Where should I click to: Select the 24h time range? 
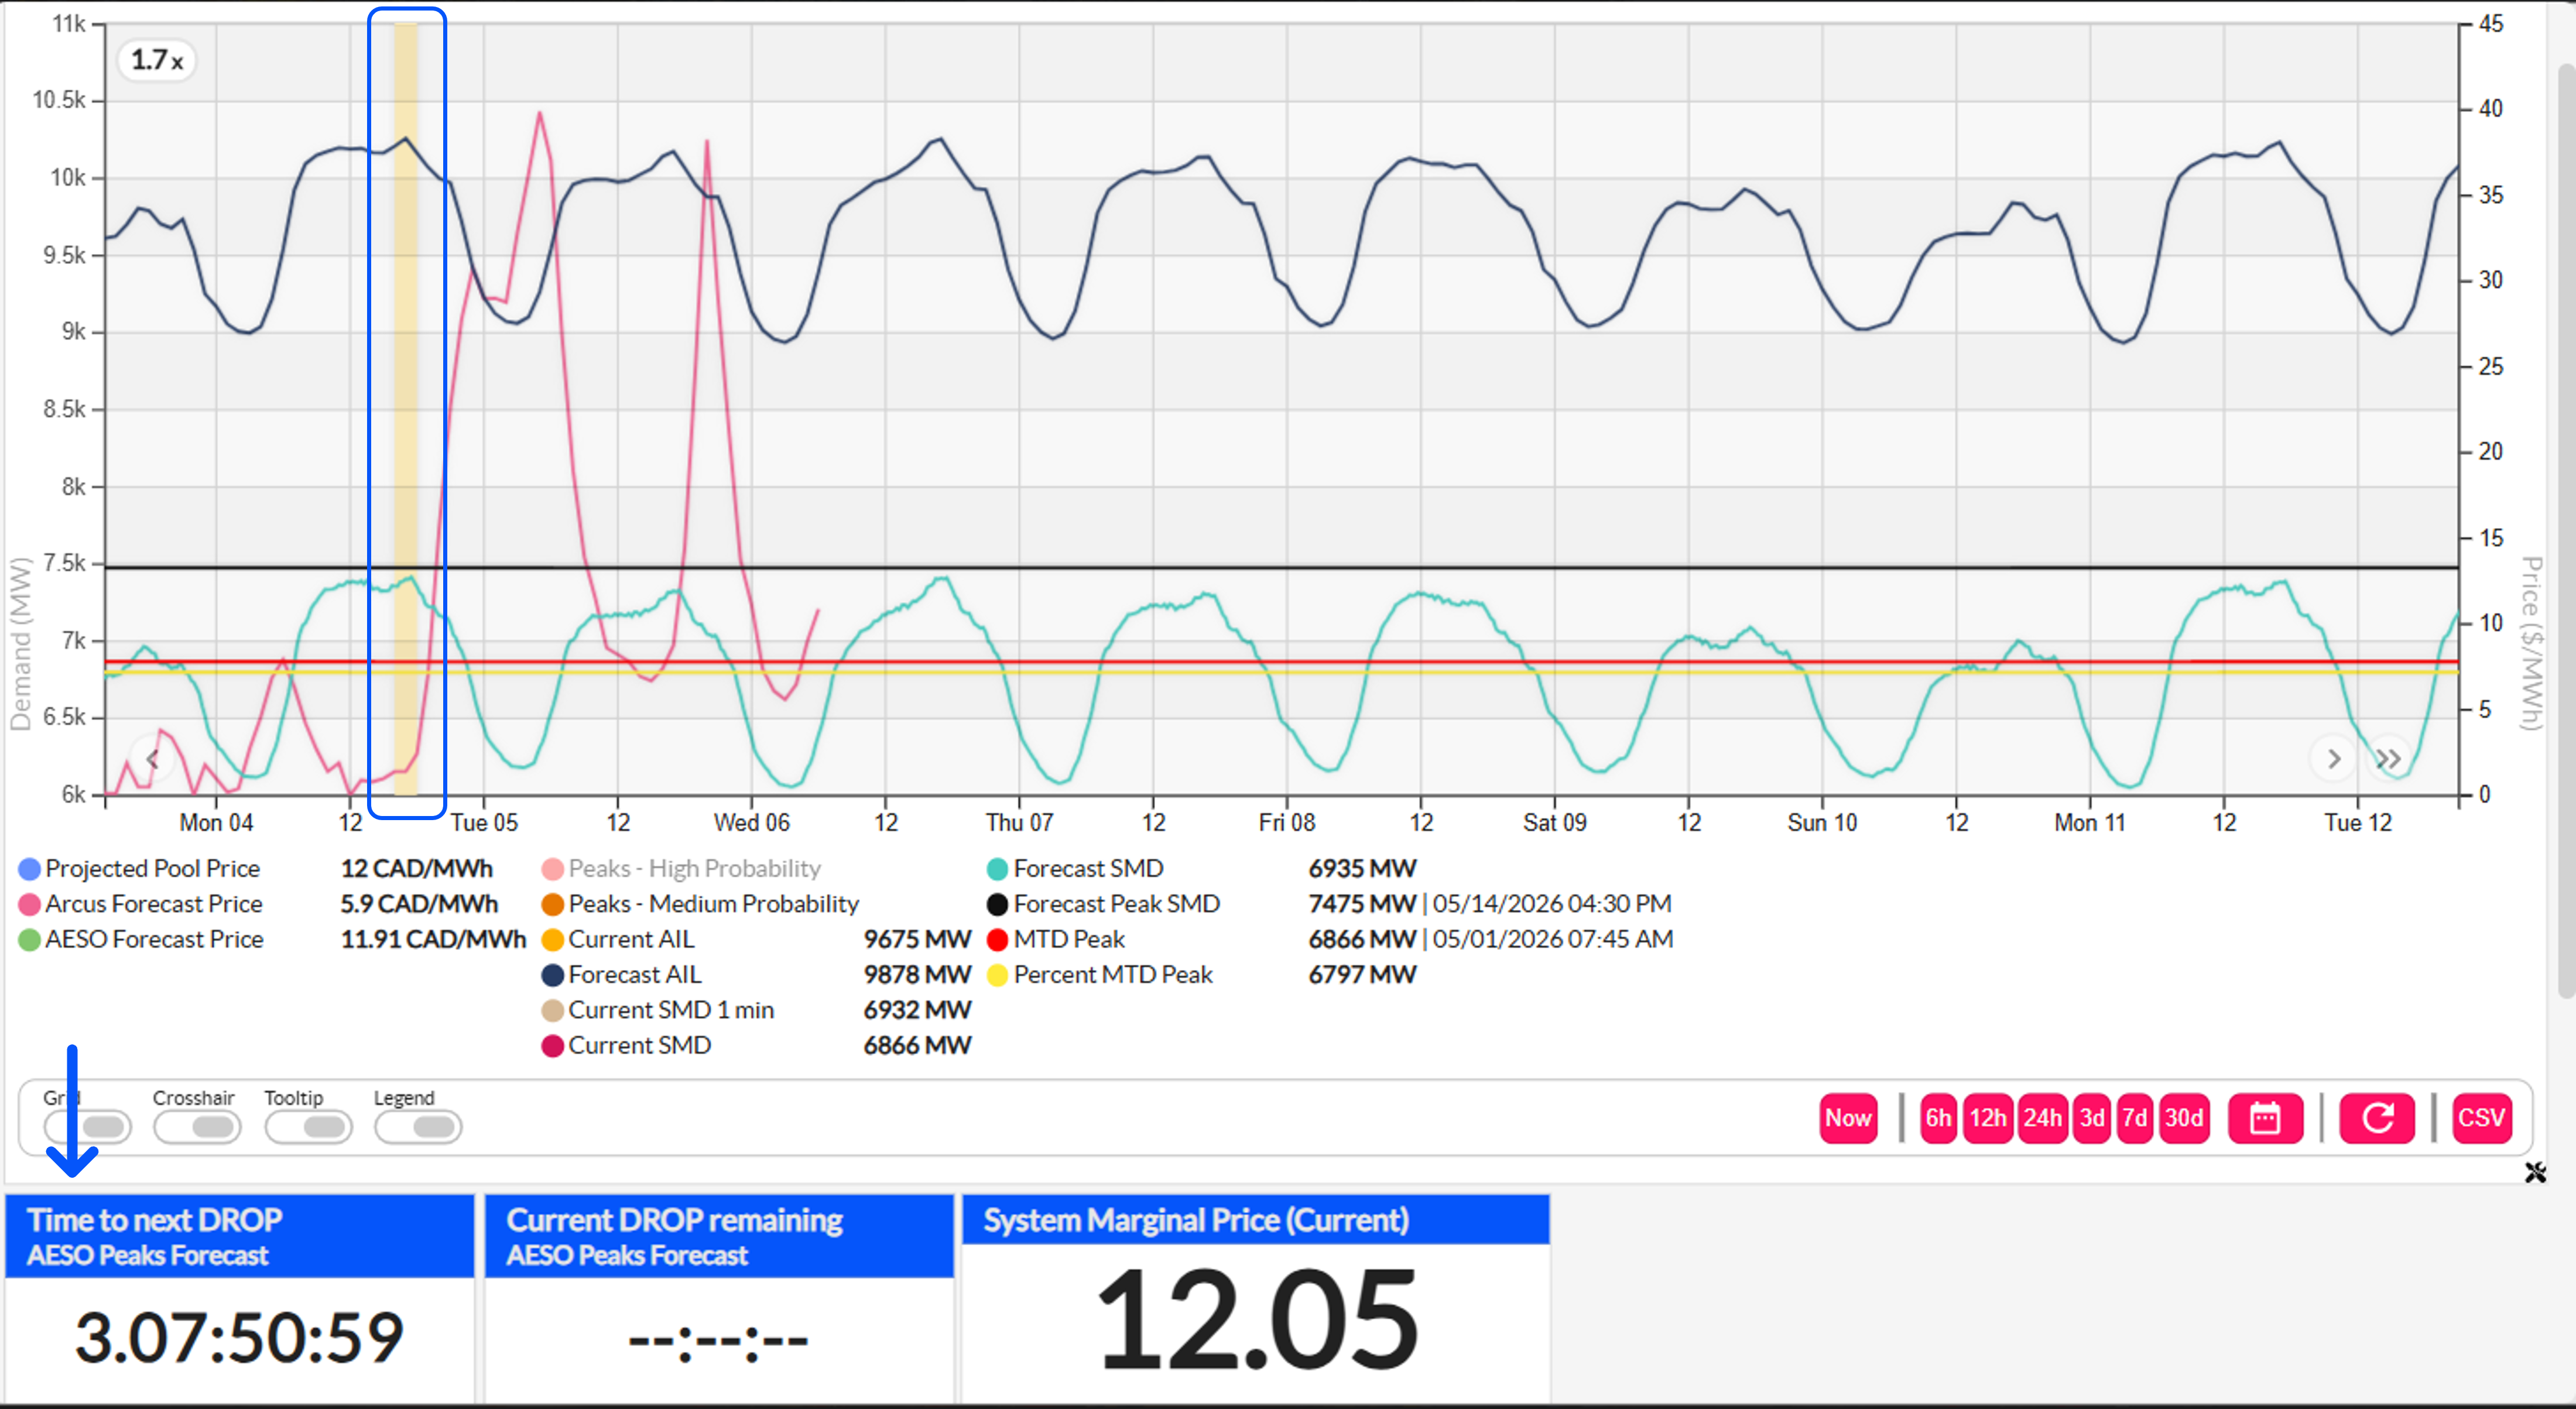2042,1118
